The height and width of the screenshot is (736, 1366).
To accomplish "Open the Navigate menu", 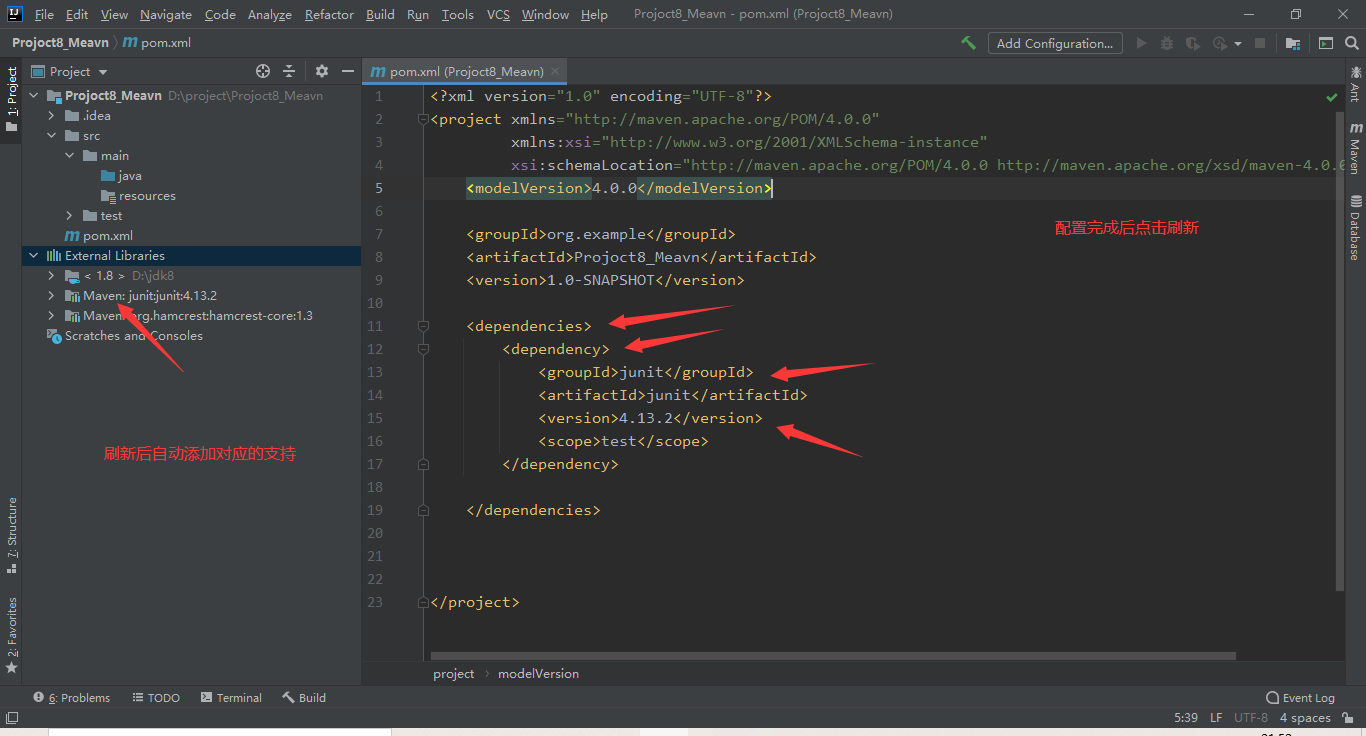I will [x=166, y=14].
